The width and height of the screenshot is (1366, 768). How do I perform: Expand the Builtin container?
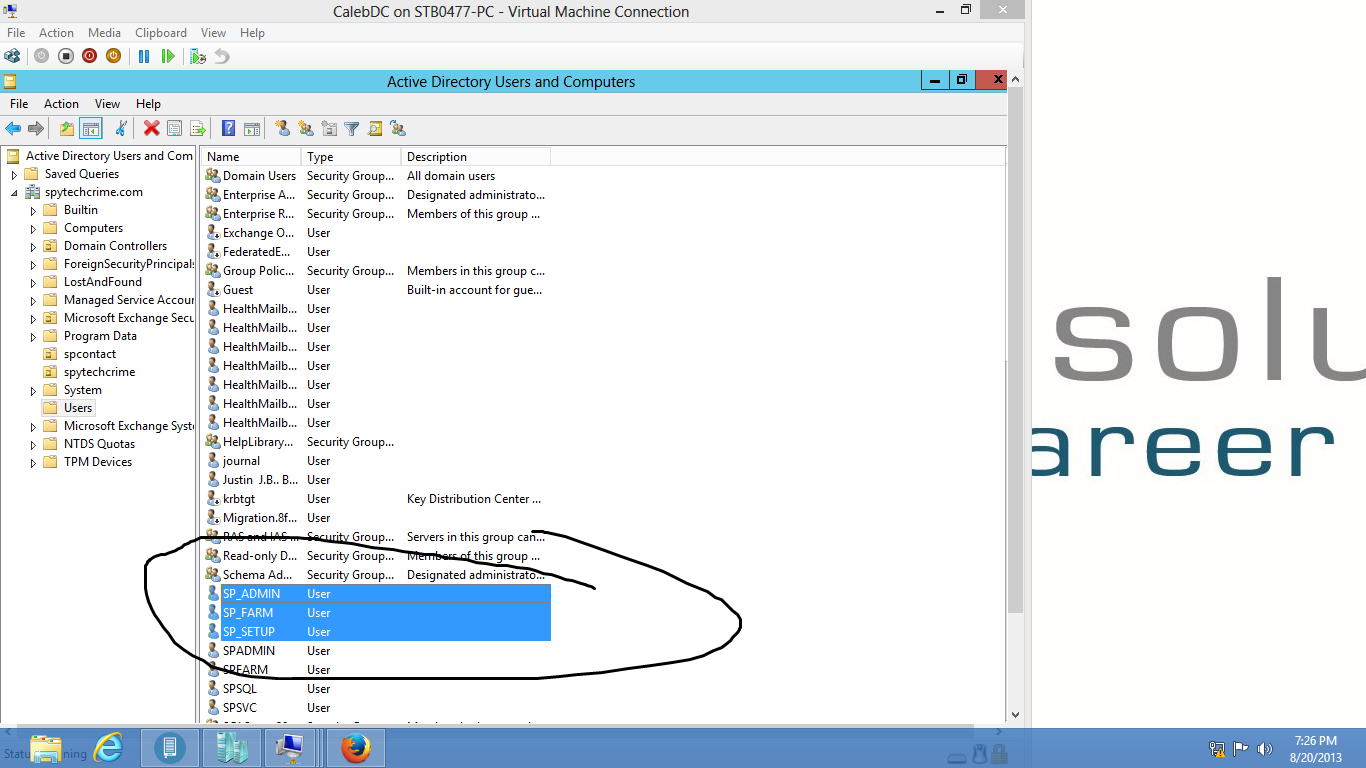[x=33, y=210]
